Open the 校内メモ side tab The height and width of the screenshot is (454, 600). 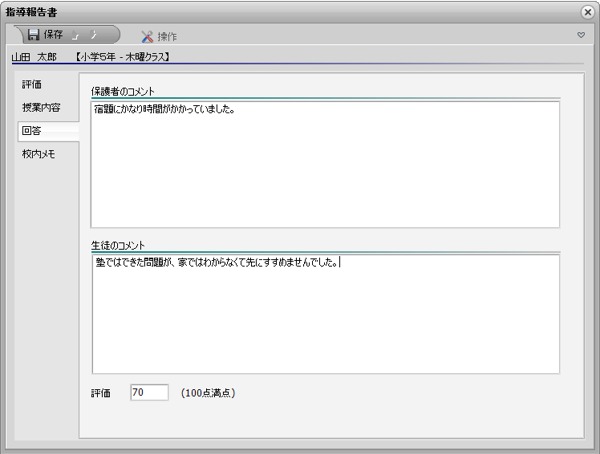pos(38,154)
